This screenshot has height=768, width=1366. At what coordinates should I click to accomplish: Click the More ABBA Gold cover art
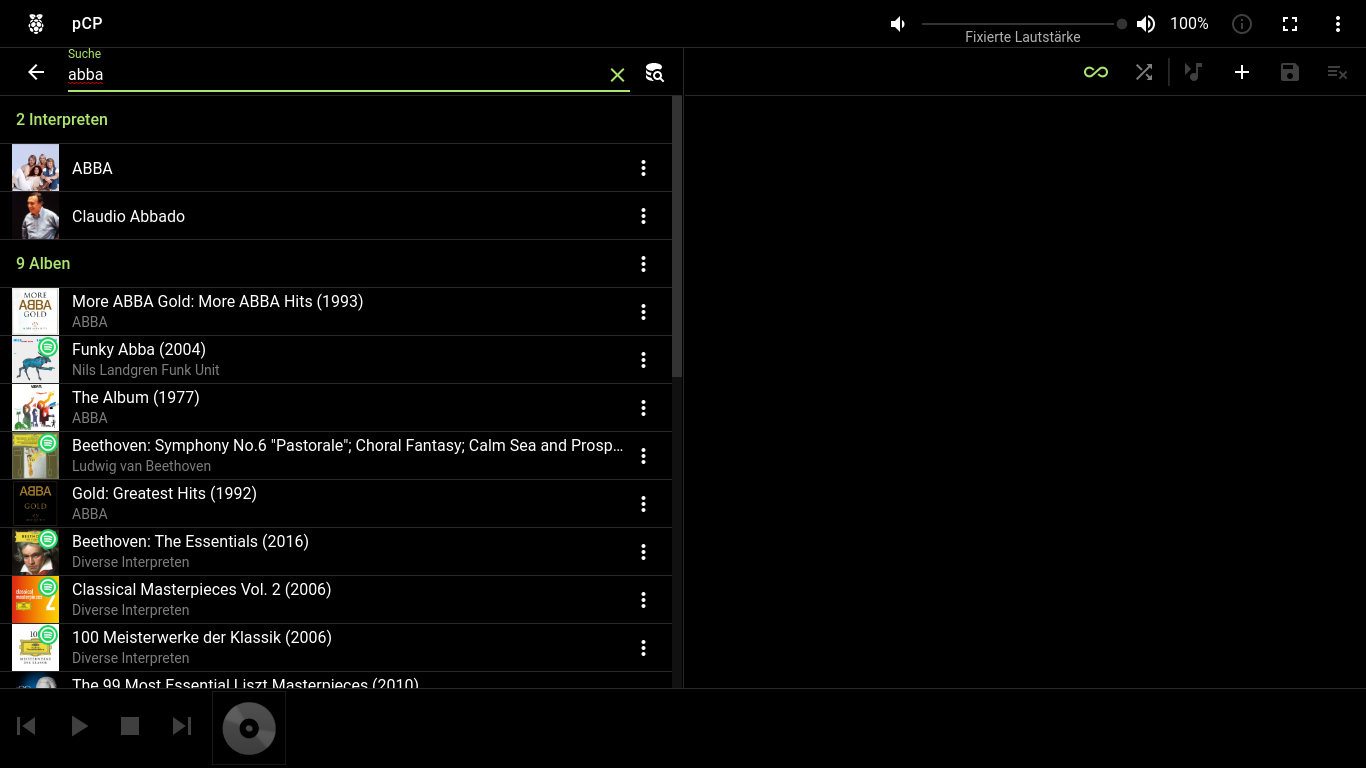click(35, 312)
